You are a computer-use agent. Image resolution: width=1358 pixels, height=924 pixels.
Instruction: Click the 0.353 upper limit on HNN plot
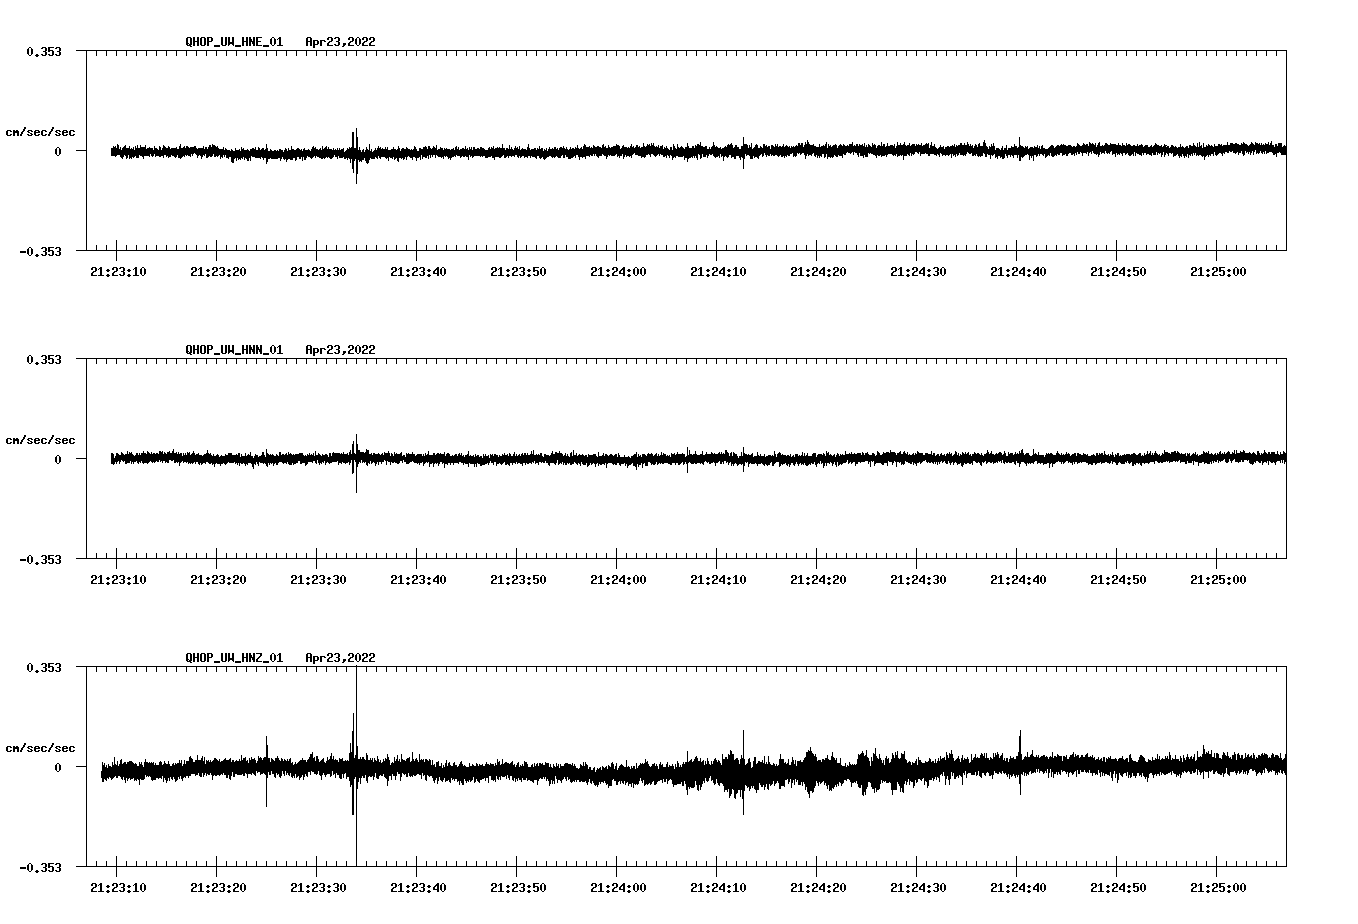click(43, 359)
